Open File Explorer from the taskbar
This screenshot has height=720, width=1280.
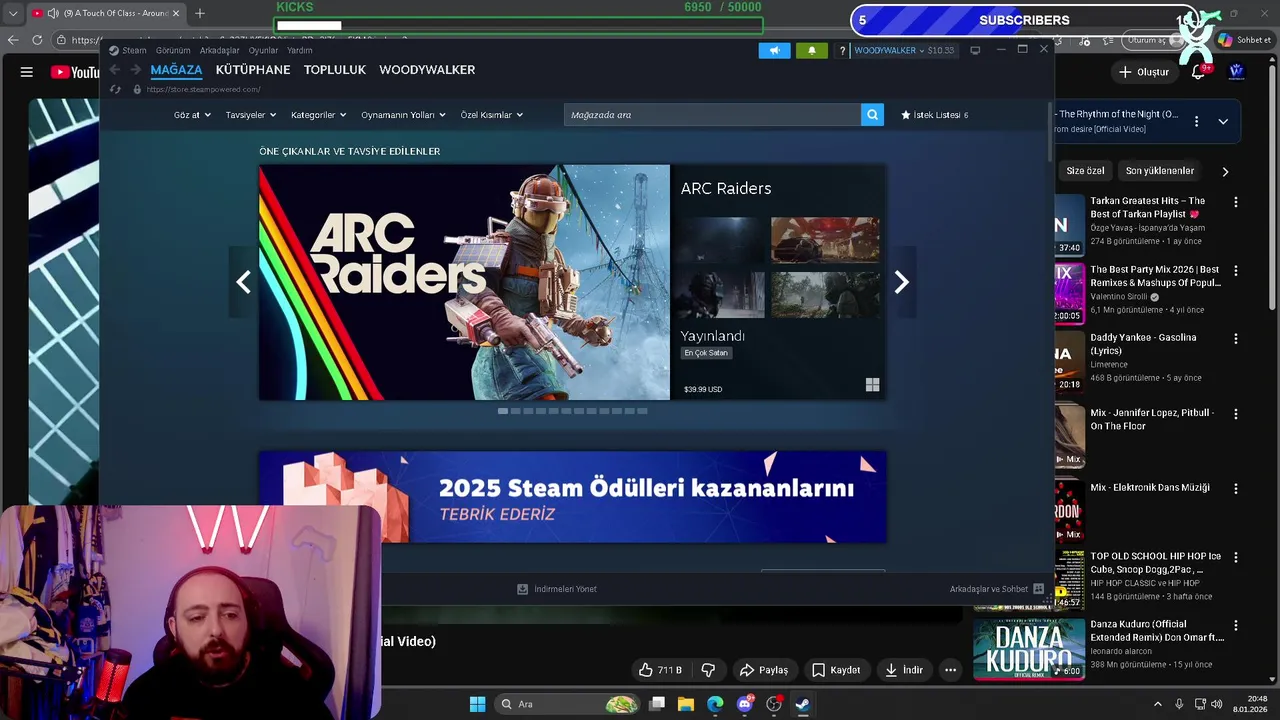coord(686,704)
